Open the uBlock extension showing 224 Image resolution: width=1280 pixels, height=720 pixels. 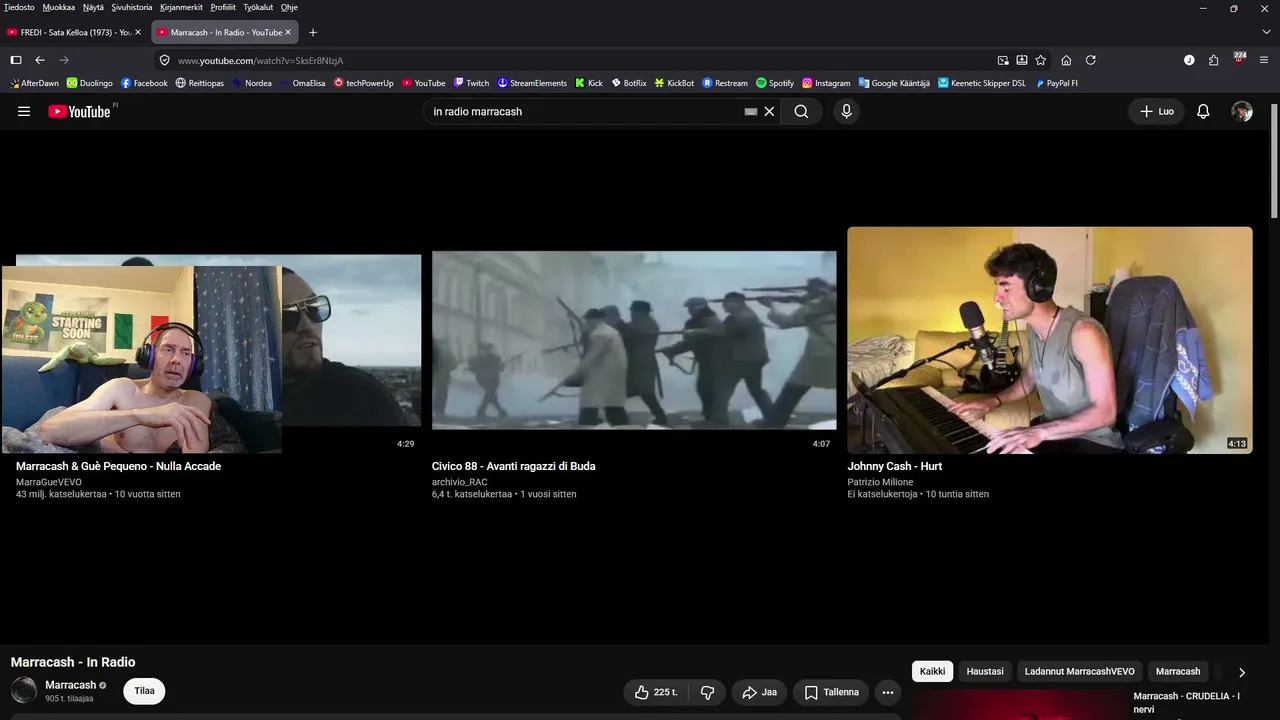point(1239,59)
